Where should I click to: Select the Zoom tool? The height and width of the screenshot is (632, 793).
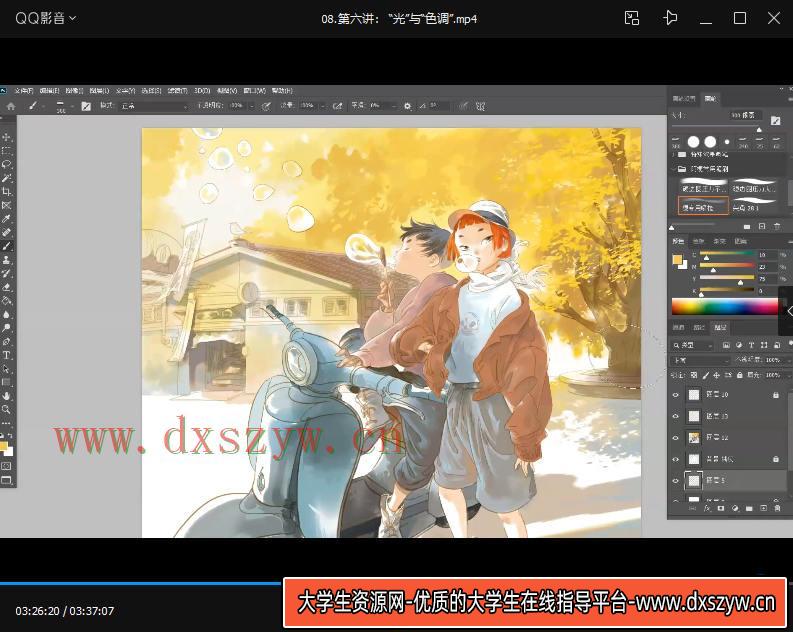pyautogui.click(x=7, y=410)
